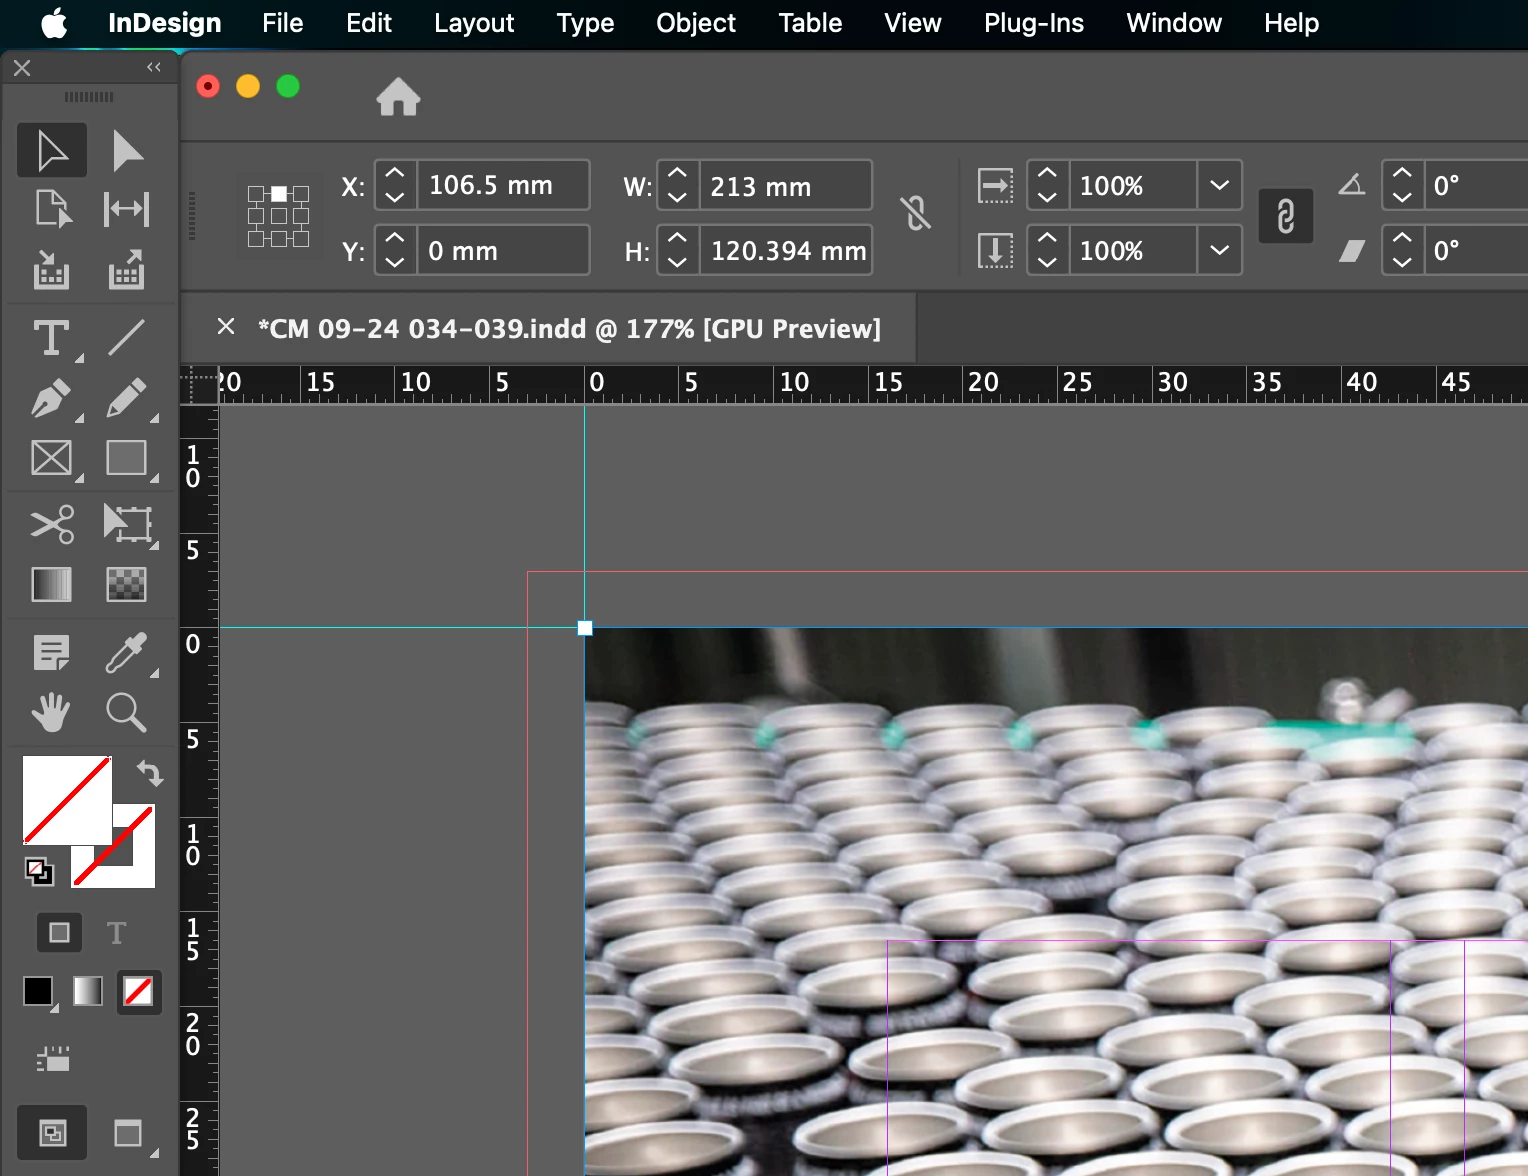Switch to Preview screen mode

[128, 1133]
